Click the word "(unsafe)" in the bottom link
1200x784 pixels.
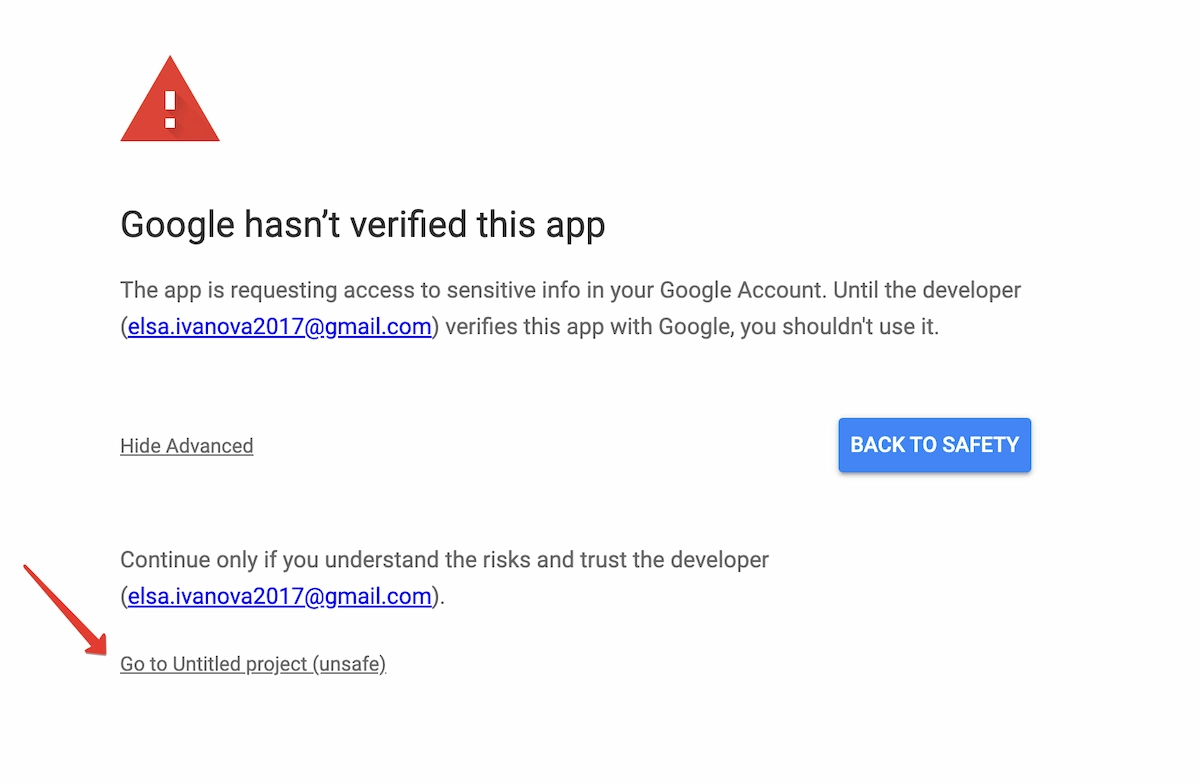[x=349, y=664]
